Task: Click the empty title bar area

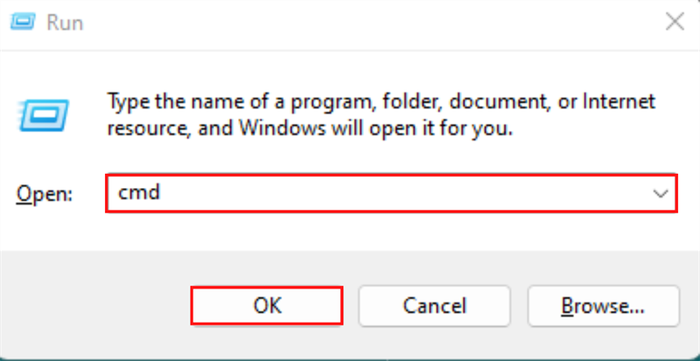Action: coord(371,21)
